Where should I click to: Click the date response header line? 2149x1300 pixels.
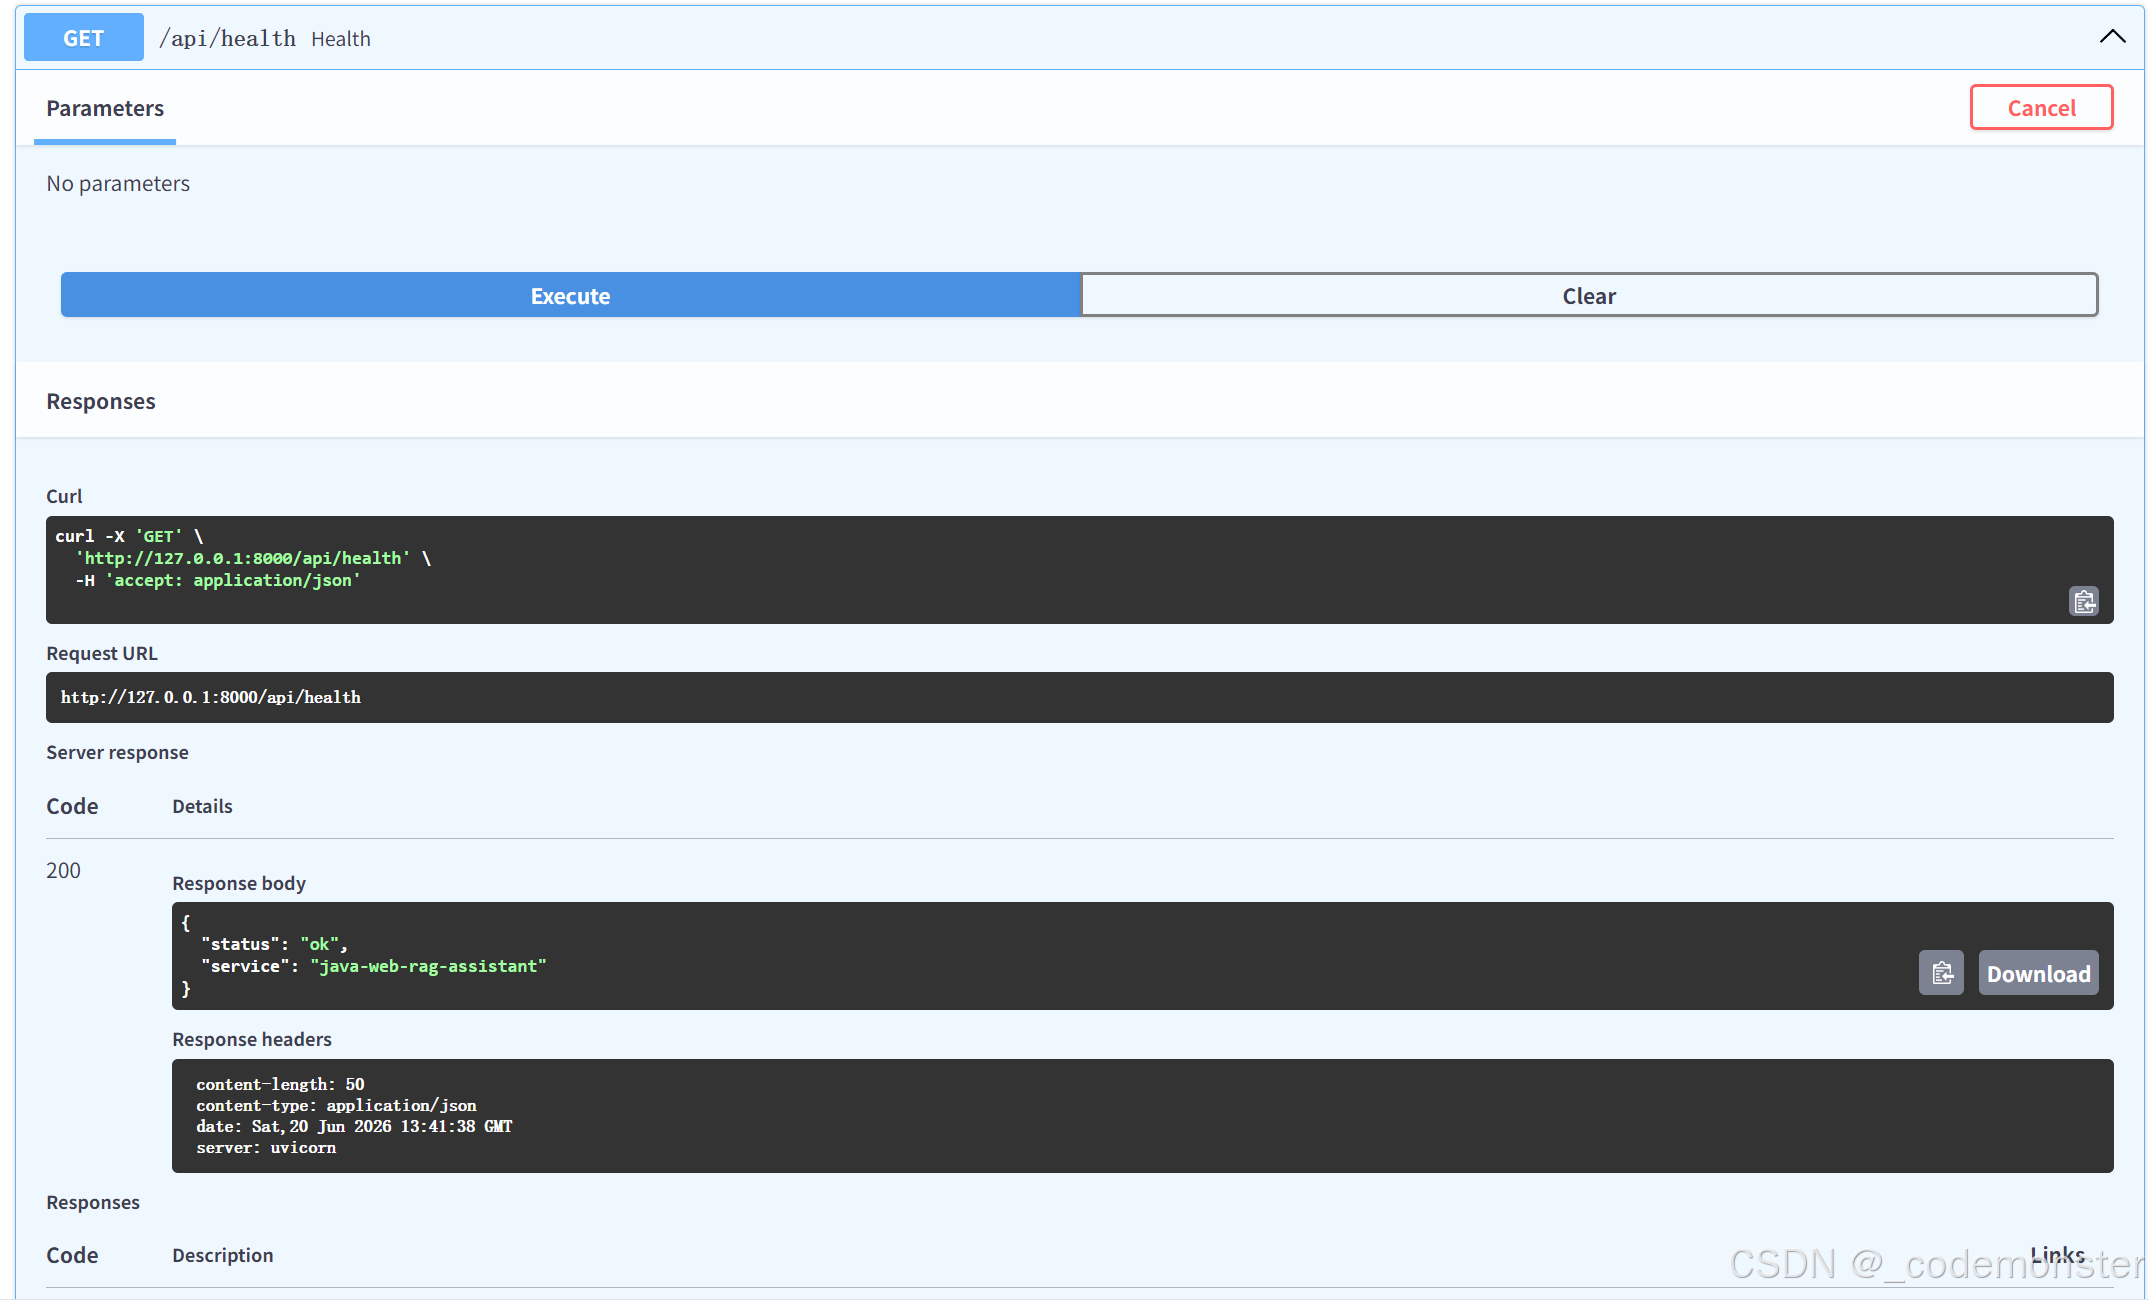pos(354,1126)
